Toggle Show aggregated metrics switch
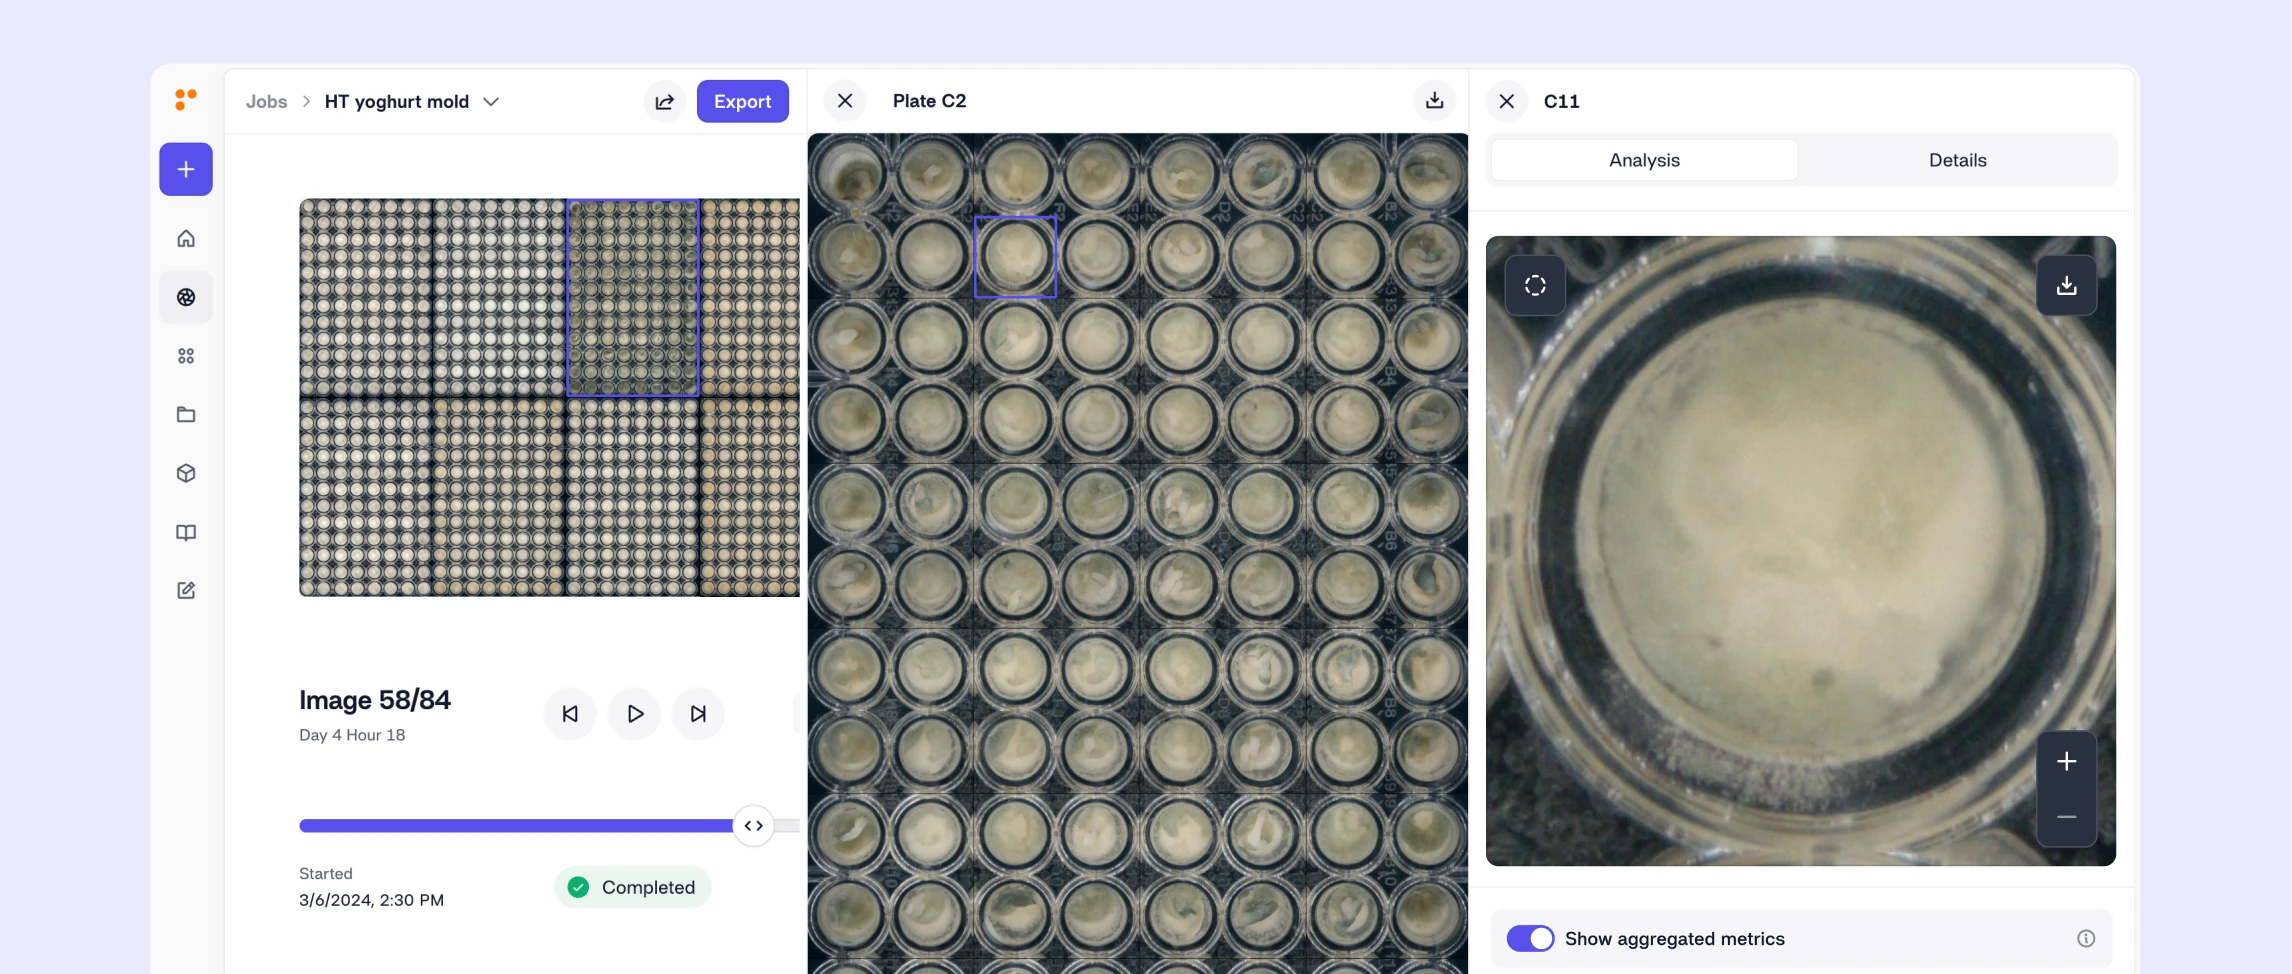This screenshot has height=974, width=2292. point(1530,938)
